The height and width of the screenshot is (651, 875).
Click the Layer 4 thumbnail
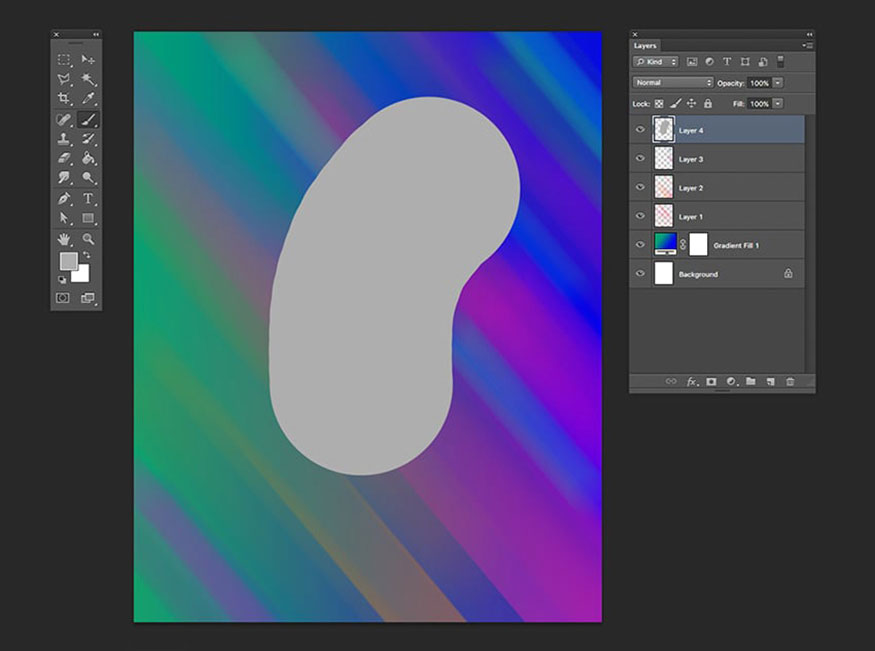[x=664, y=129]
